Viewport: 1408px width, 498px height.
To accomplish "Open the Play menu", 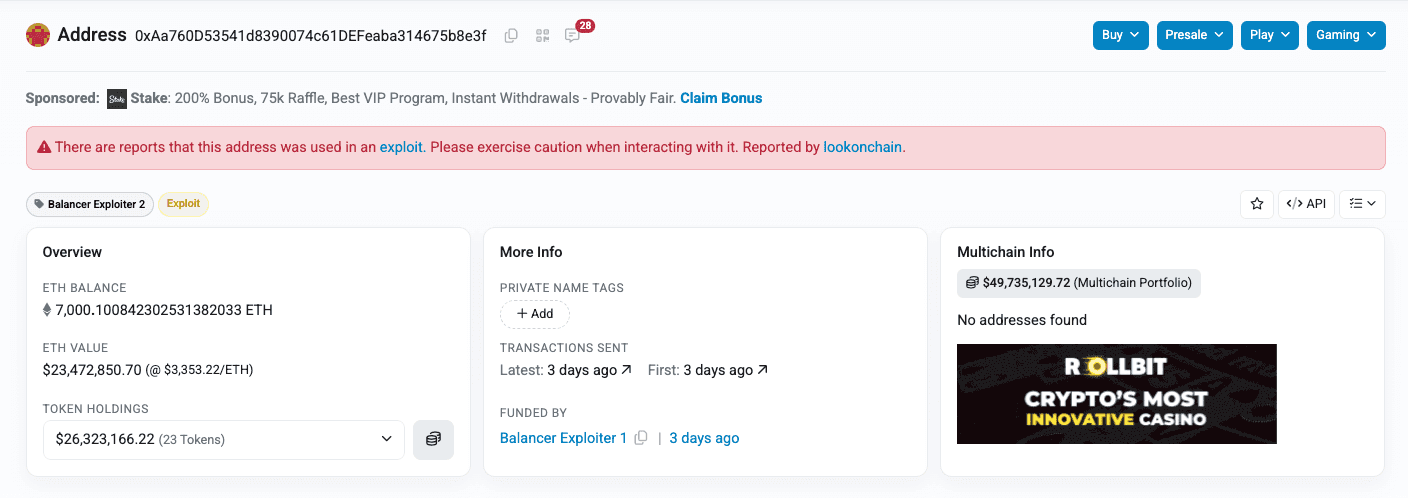I will tap(1270, 35).
